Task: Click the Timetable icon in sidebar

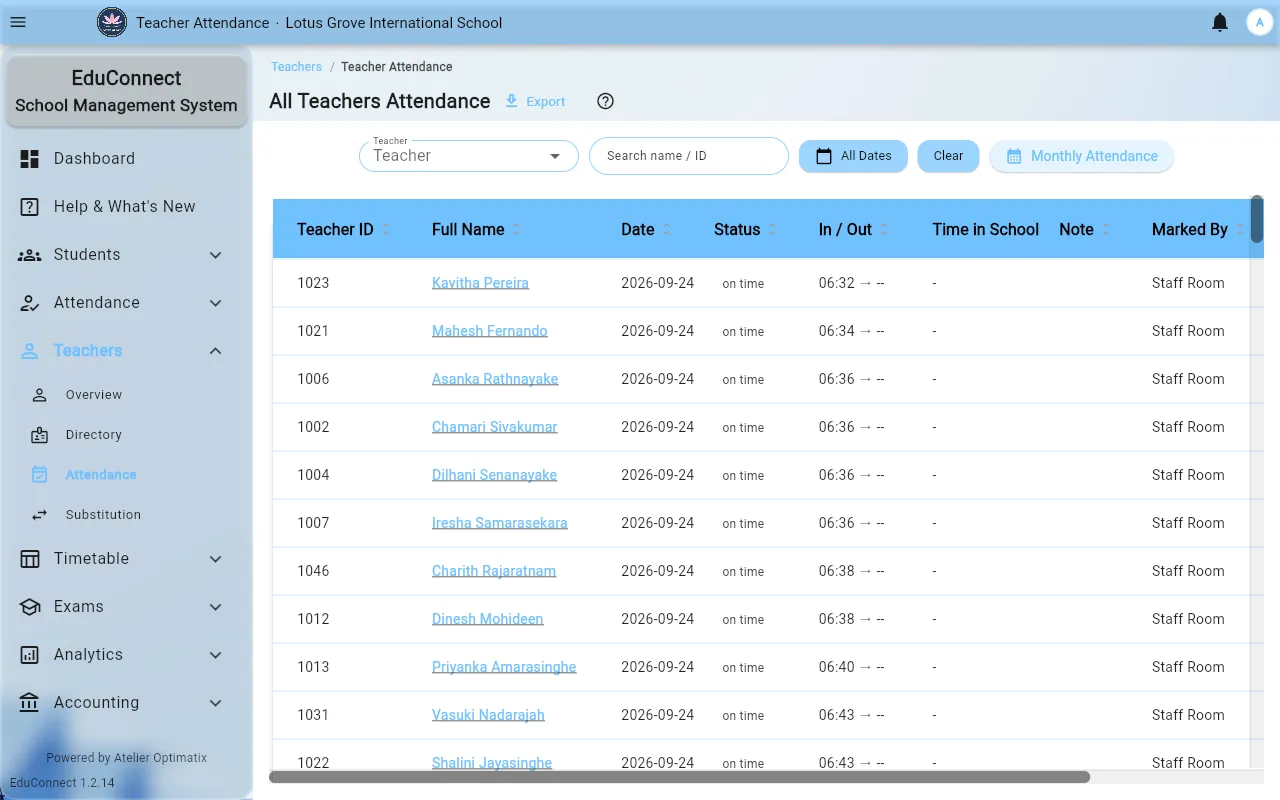Action: [x=30, y=558]
